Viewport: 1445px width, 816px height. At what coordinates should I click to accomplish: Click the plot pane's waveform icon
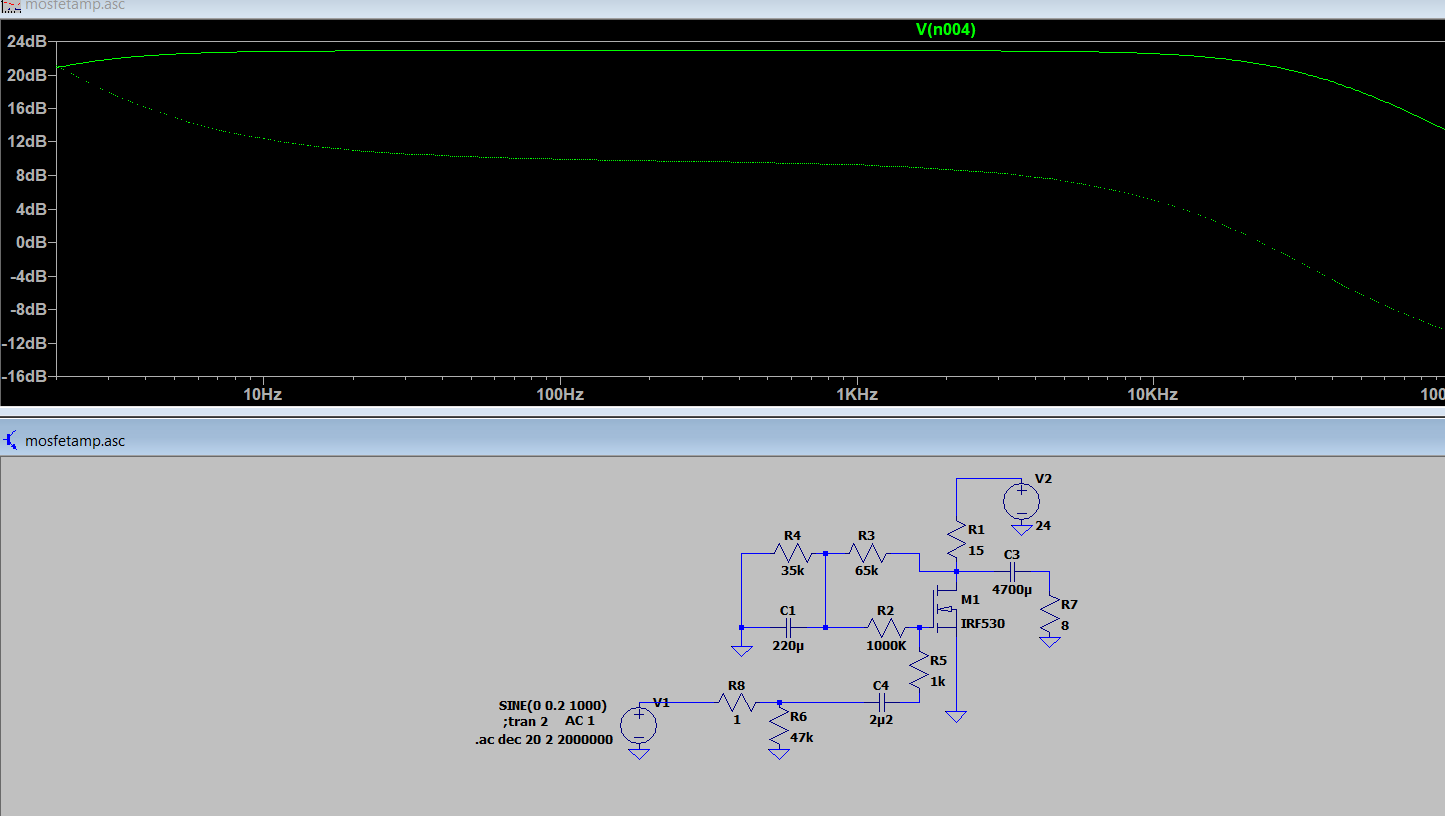click(11, 6)
